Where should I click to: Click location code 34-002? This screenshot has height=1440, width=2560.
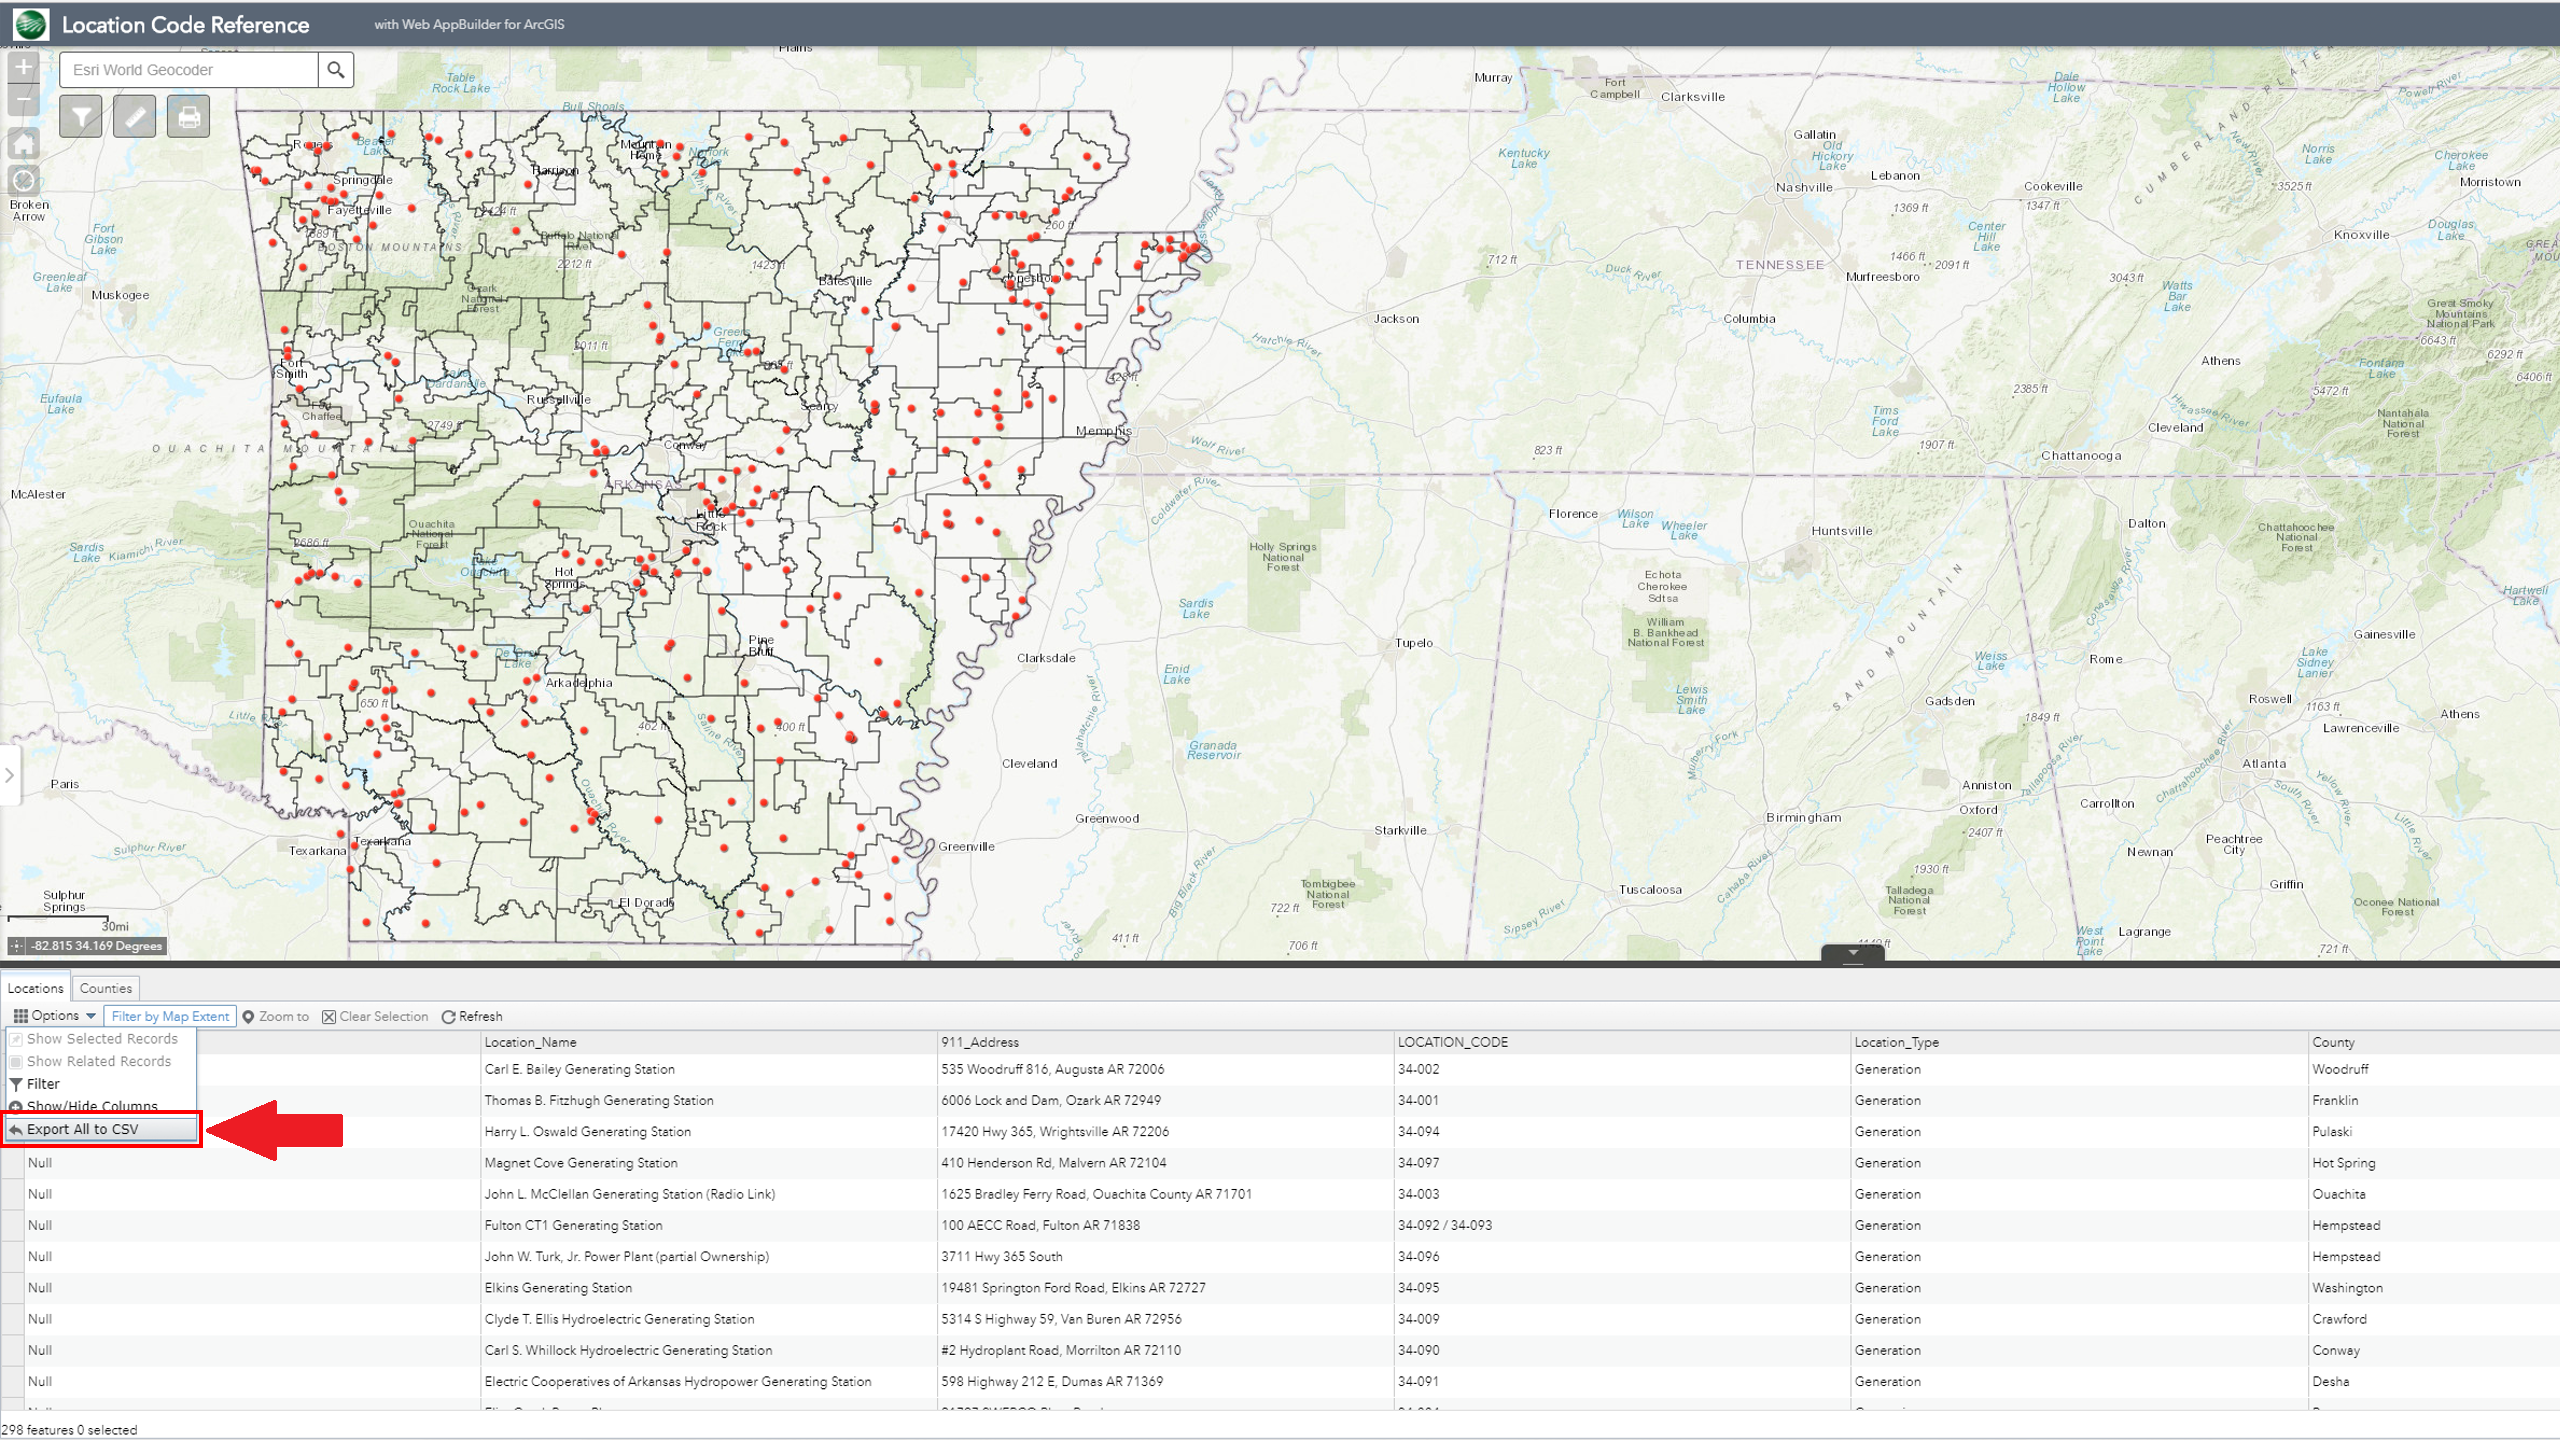(1418, 1069)
